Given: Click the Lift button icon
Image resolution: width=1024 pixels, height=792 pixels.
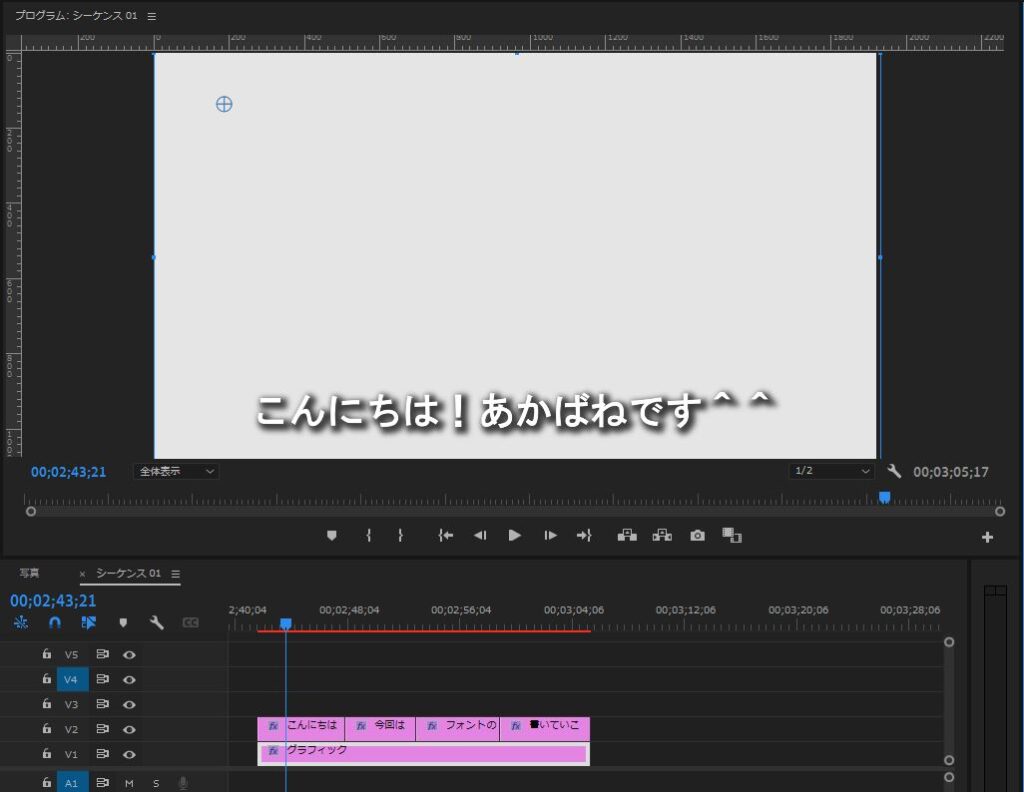Looking at the screenshot, I should pos(627,536).
